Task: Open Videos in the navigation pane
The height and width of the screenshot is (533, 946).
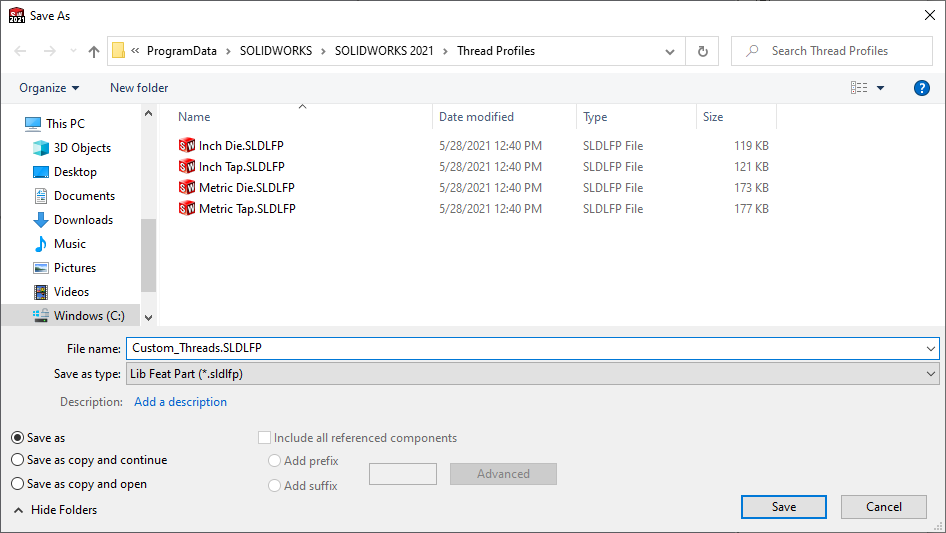Action: pos(71,292)
